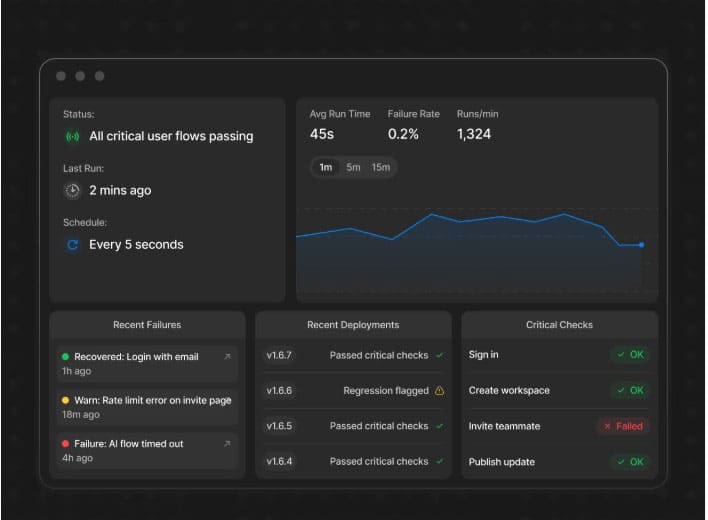The width and height of the screenshot is (708, 520).
Task: Open the rate limit warning entry
Action: pyautogui.click(x=147, y=407)
